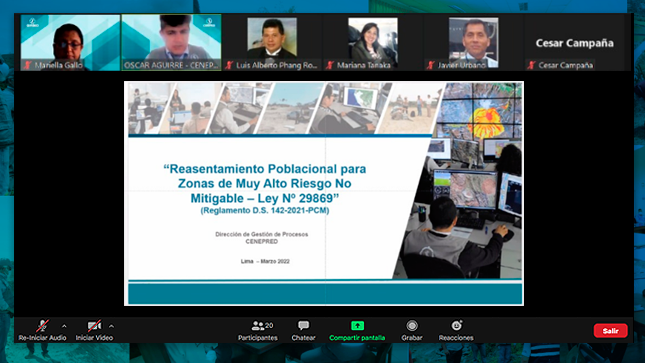Click Javier Urbano's participant tile
The width and height of the screenshot is (645, 363).
pos(473,42)
